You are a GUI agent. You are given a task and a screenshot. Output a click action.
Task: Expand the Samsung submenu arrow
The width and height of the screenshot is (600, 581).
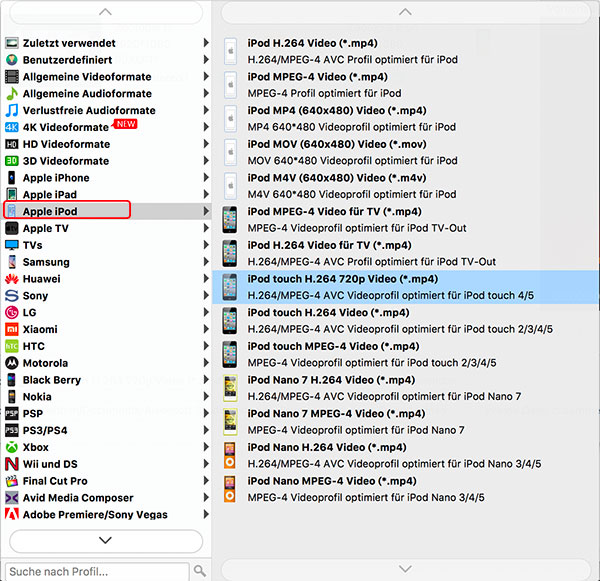[x=206, y=261]
